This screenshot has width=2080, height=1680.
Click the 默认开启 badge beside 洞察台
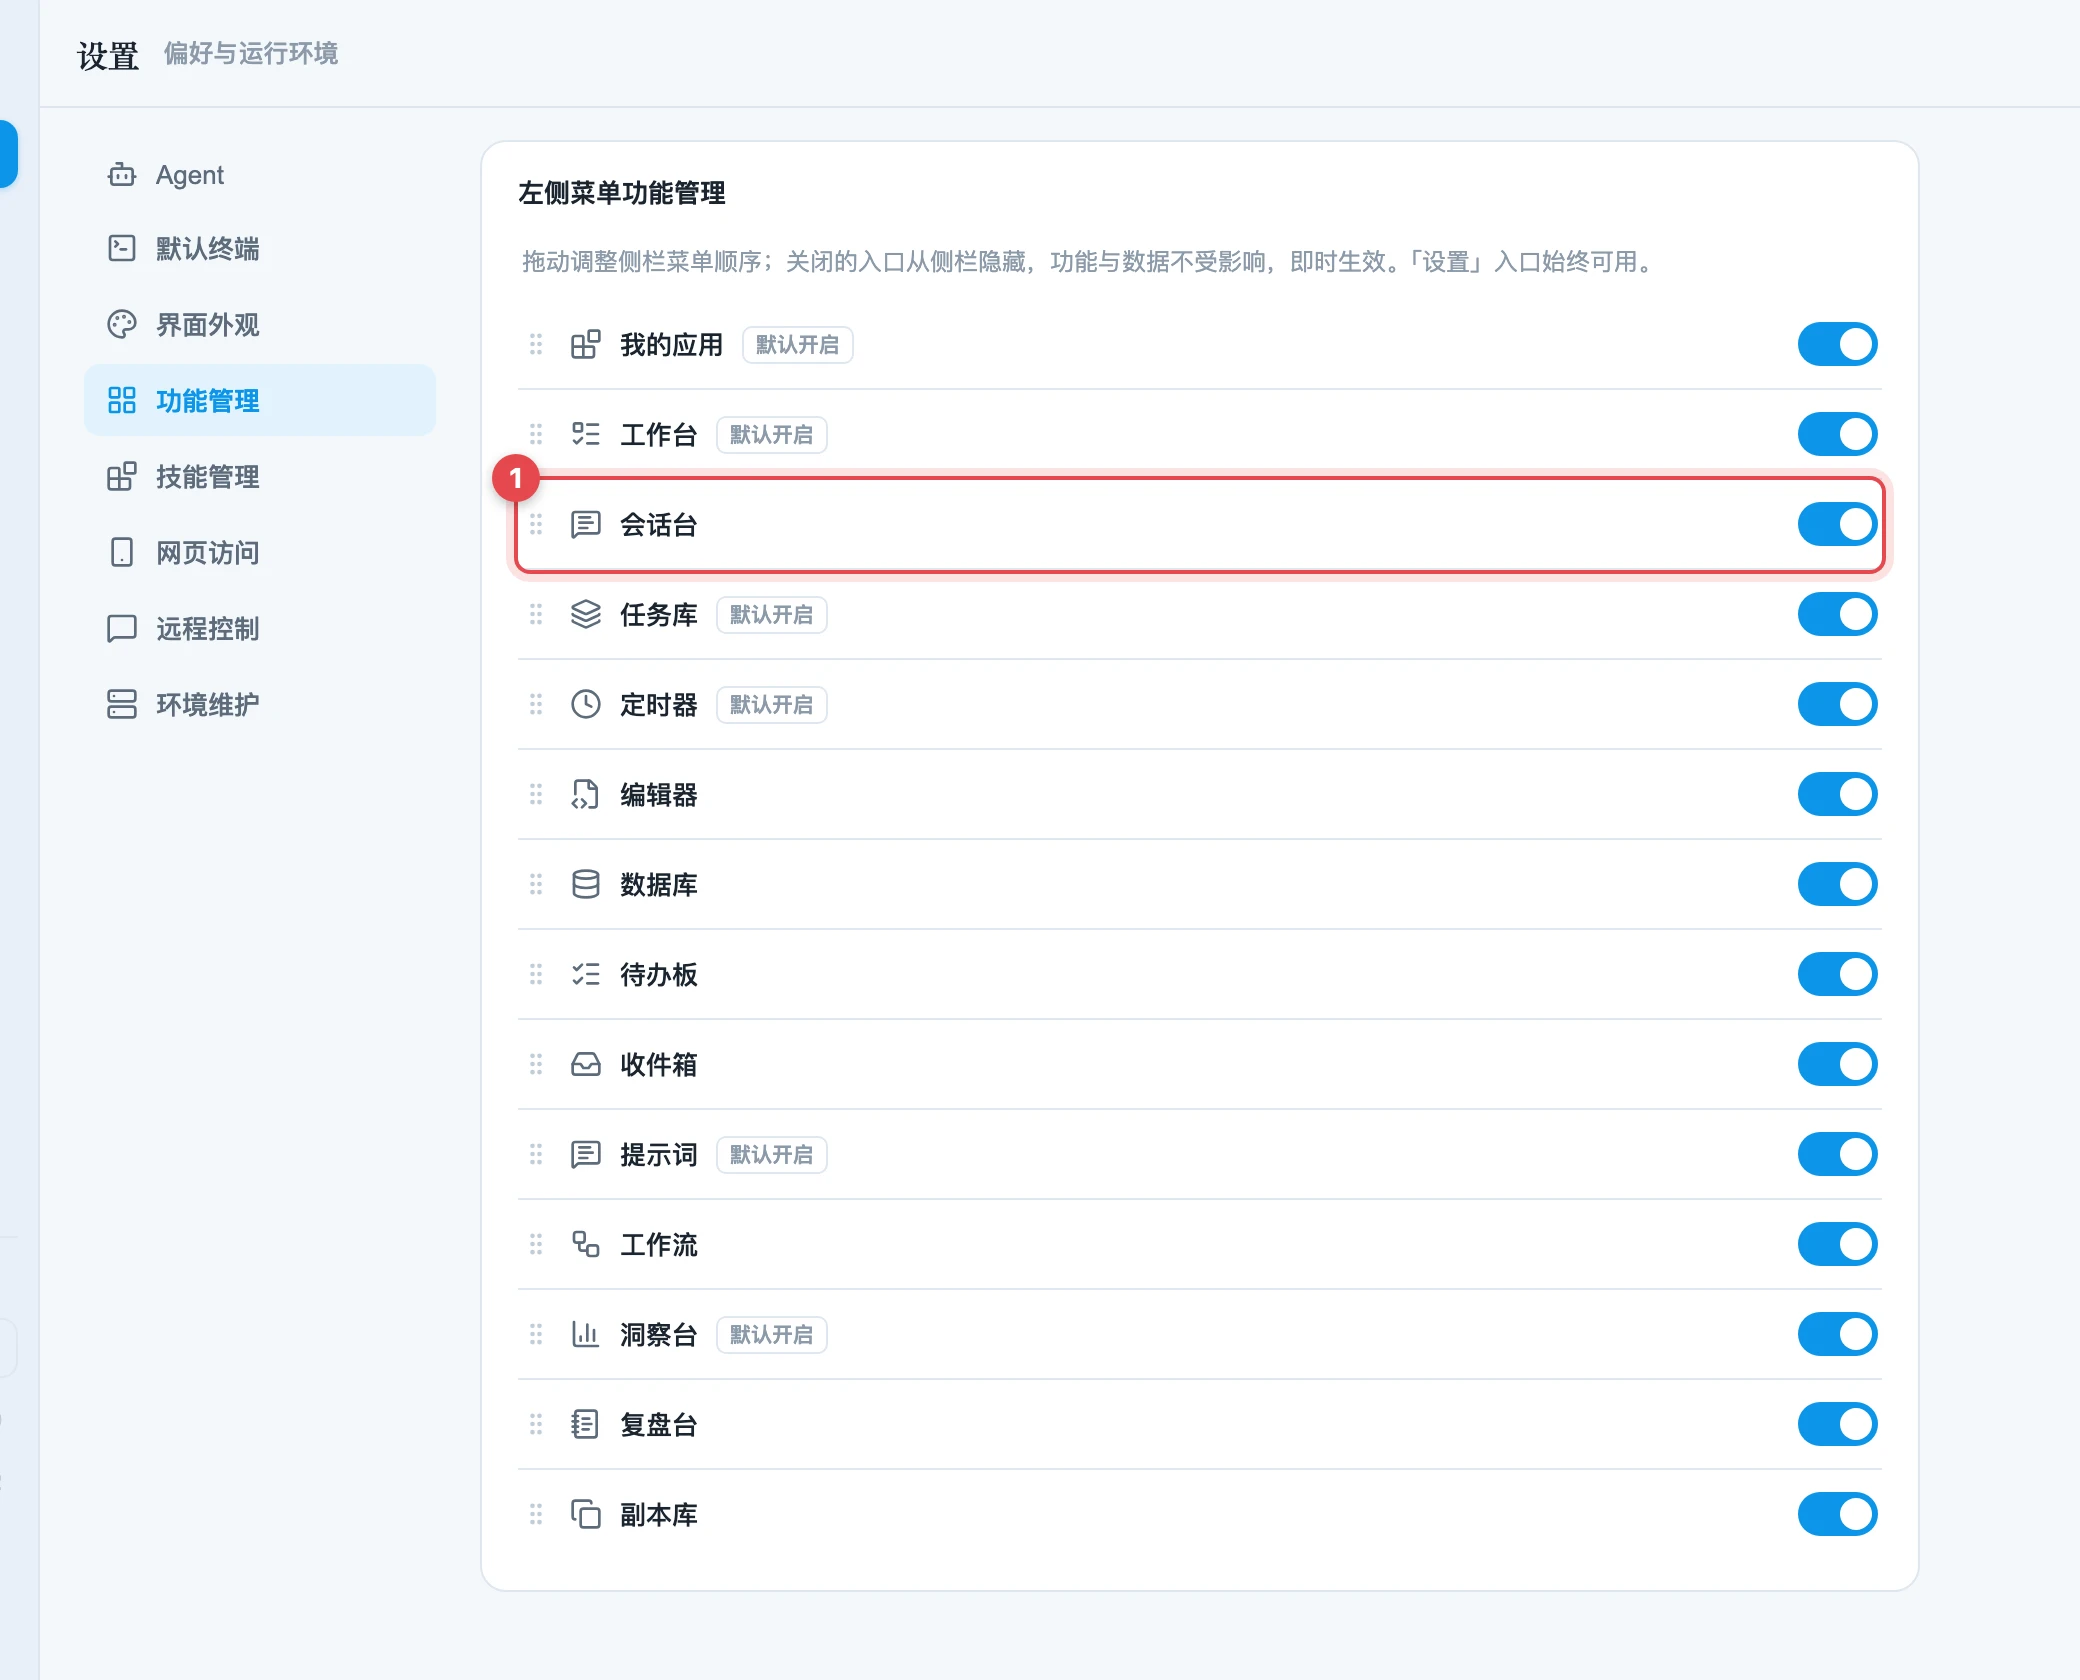pos(771,1335)
